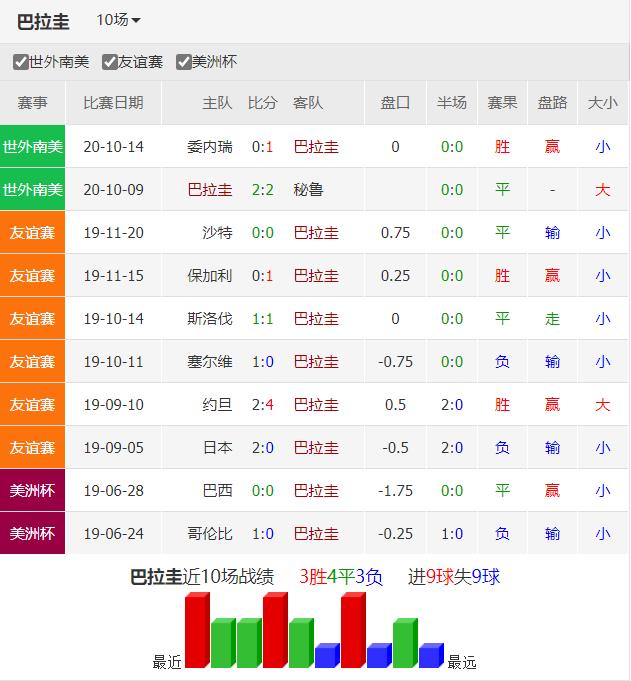Click the 大小 column header
This screenshot has width=631, height=681.
pyautogui.click(x=602, y=103)
